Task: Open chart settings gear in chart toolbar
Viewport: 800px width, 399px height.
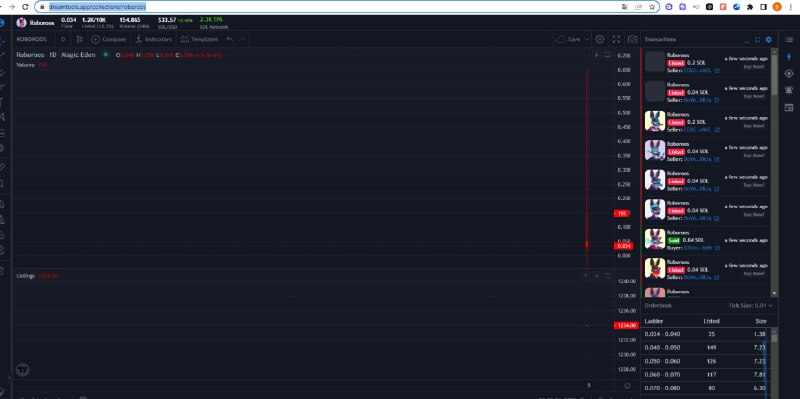Action: pyautogui.click(x=600, y=39)
